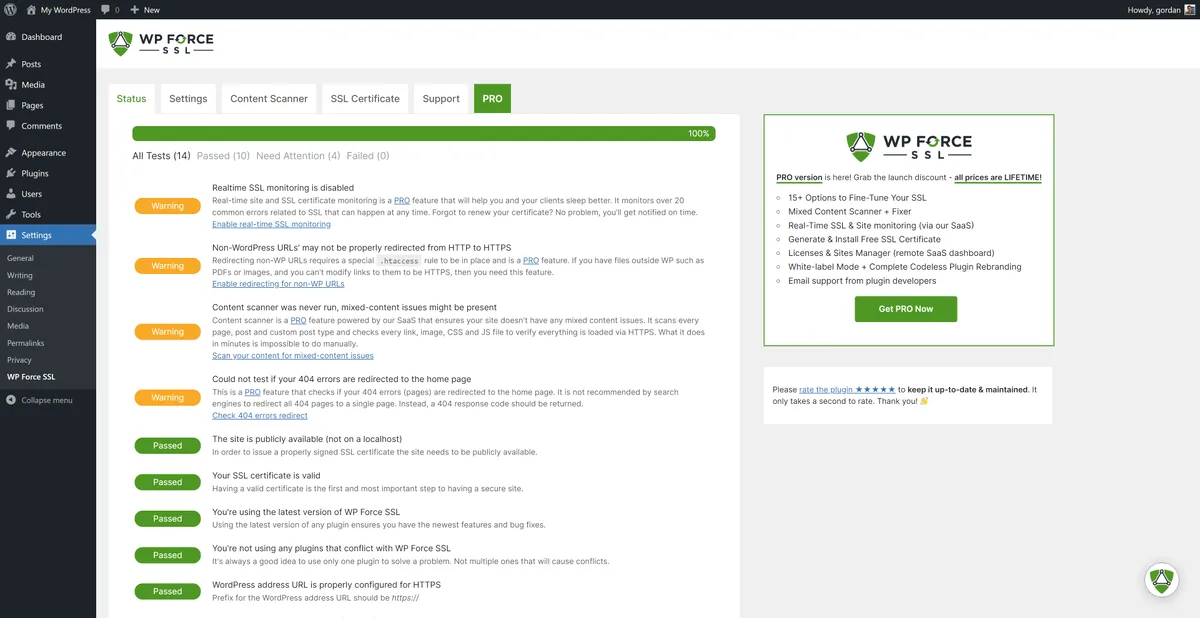Switch to the Status tab
The image size is (1200, 618).
(x=131, y=99)
